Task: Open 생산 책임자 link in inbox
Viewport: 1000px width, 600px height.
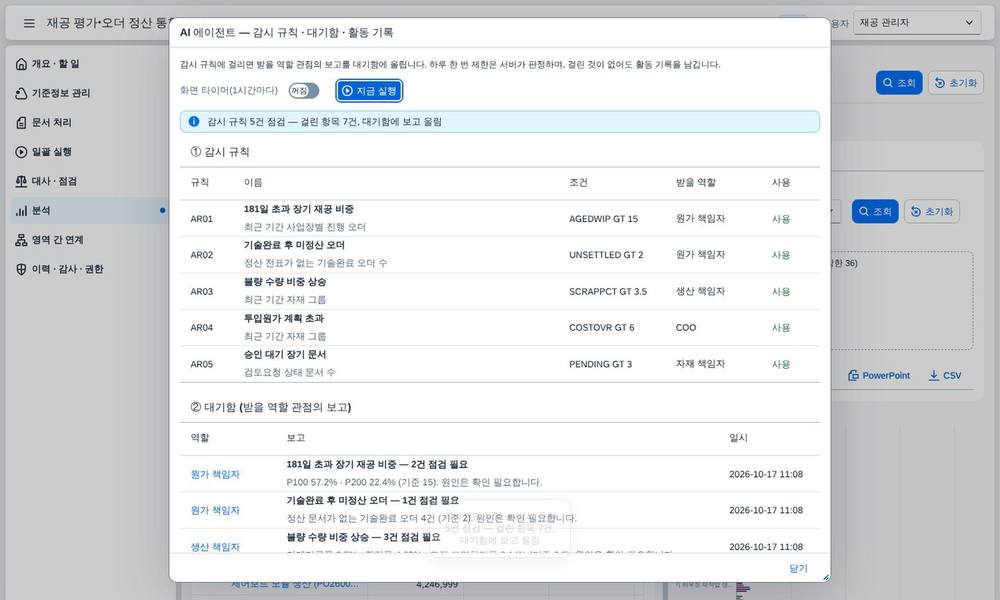Action: [215, 547]
